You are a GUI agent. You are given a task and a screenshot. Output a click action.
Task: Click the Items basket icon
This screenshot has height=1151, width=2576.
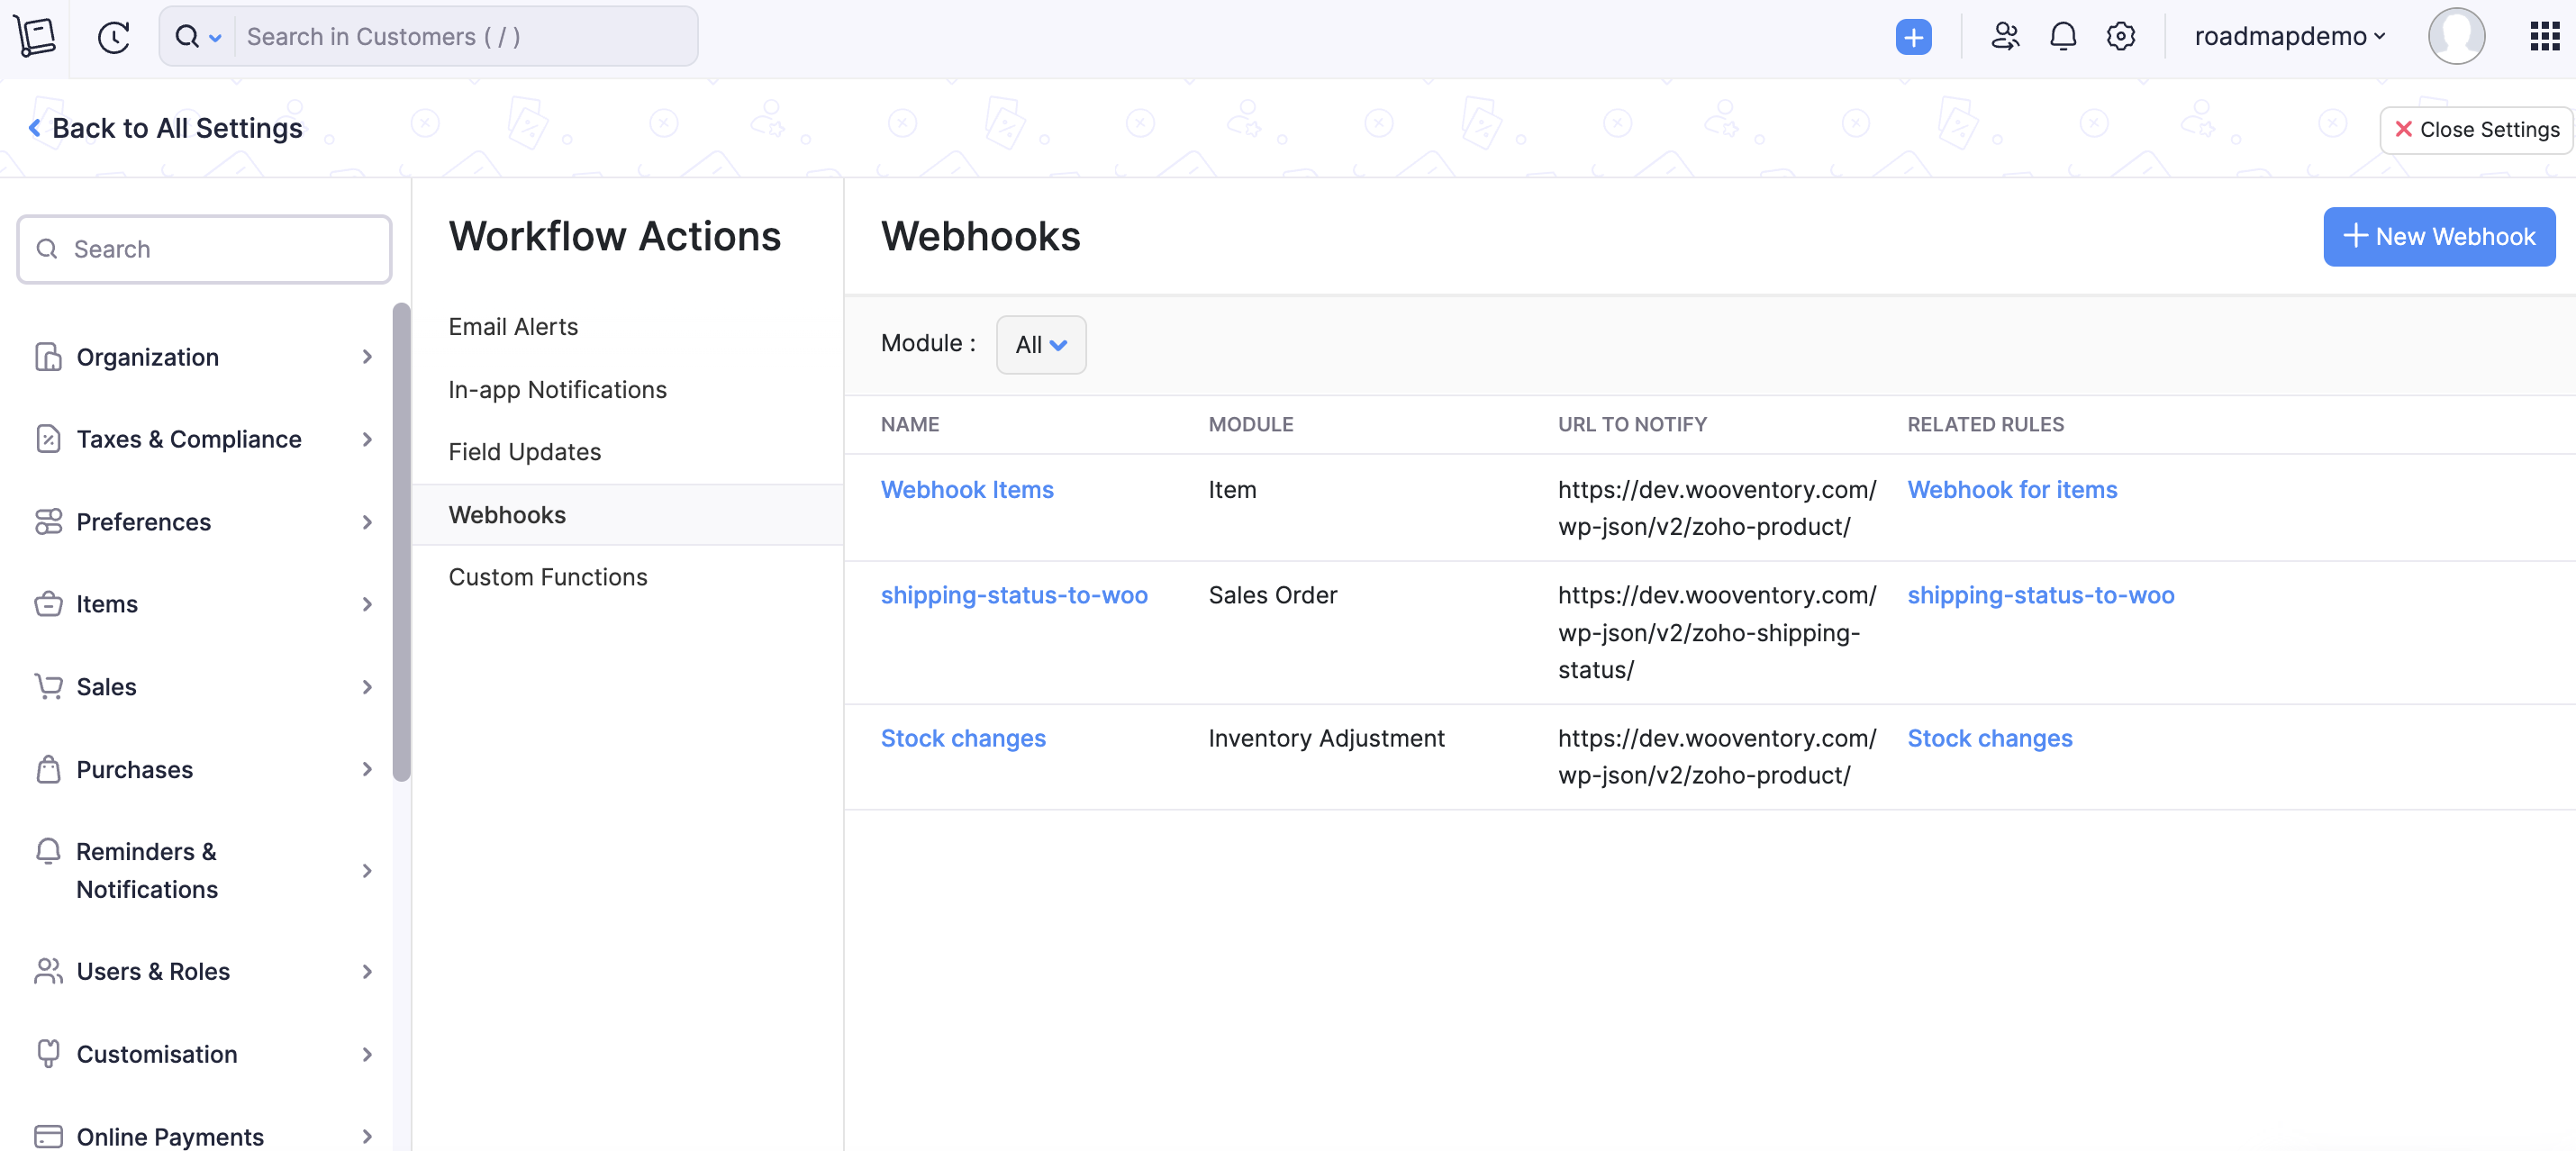[48, 604]
